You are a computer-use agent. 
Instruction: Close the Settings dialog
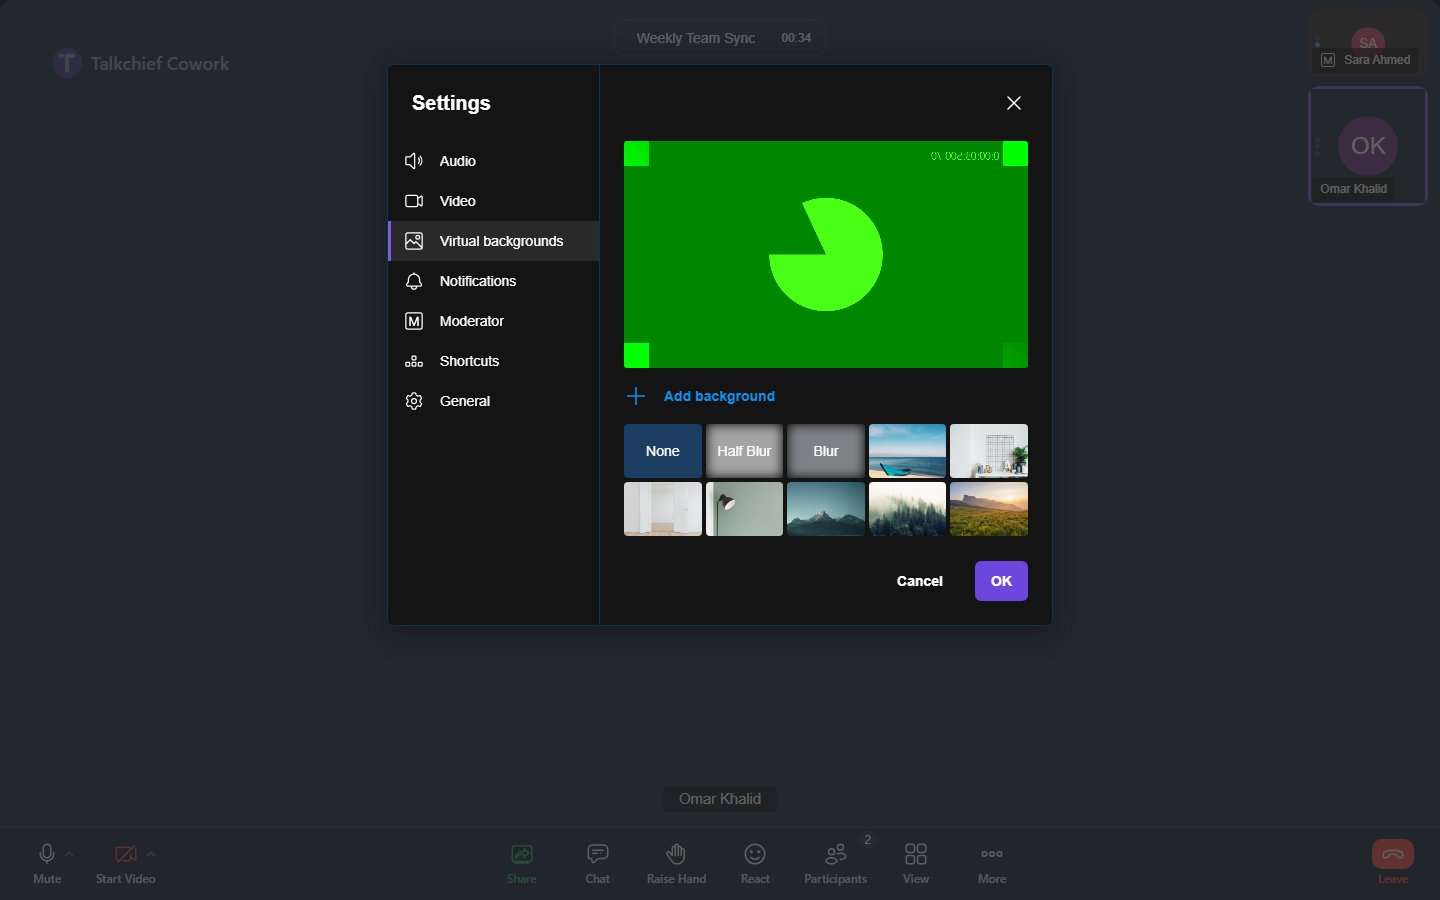point(1014,103)
